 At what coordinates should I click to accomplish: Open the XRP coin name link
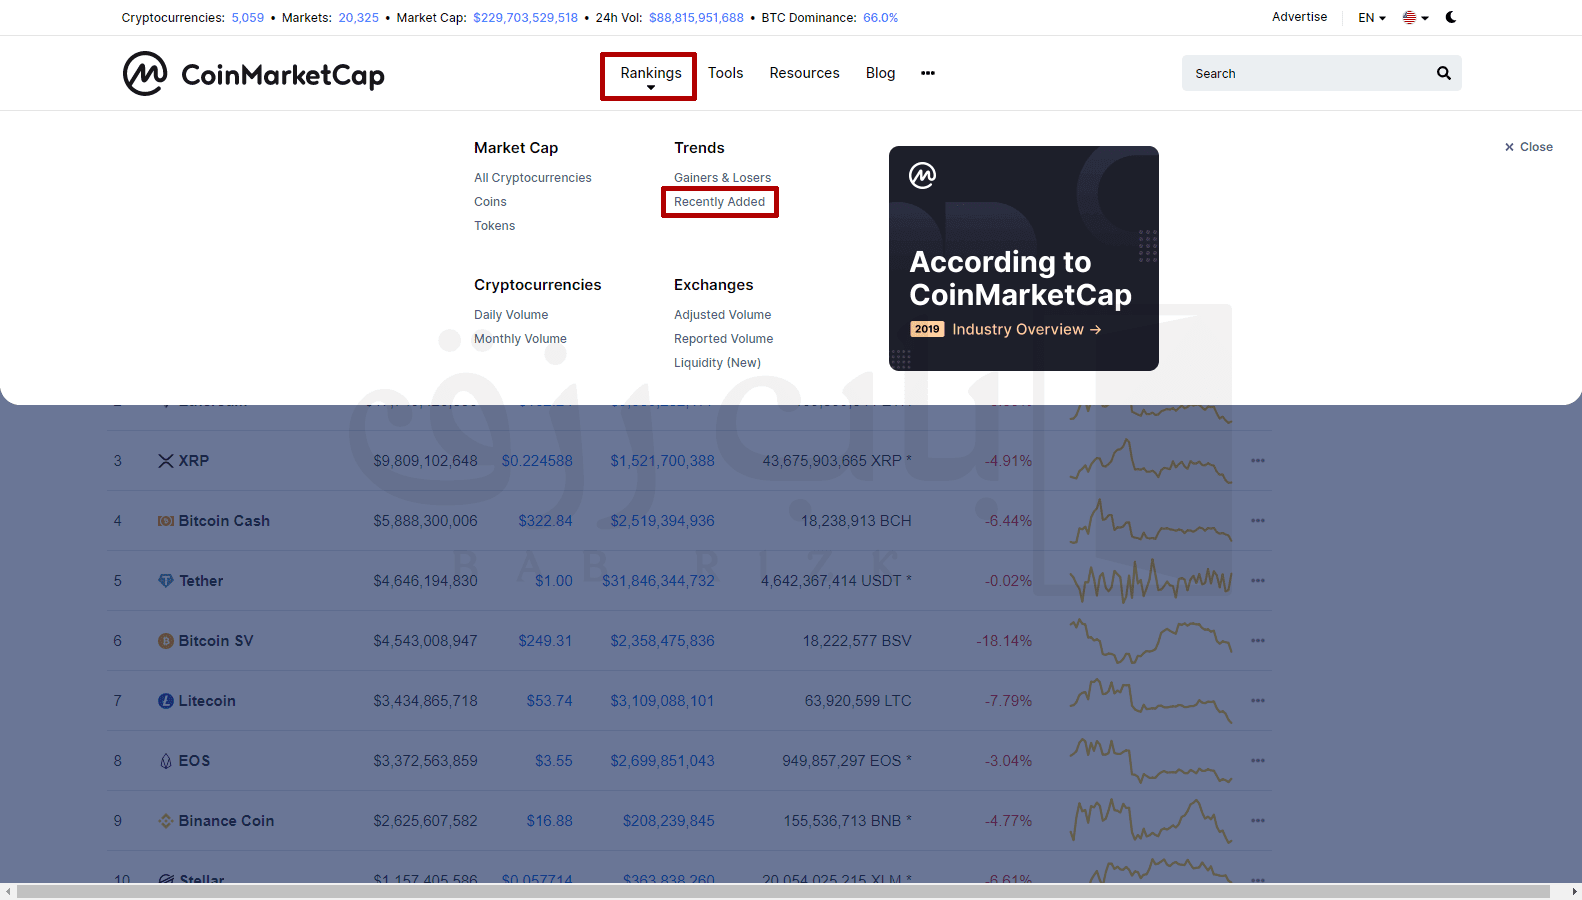[194, 461]
